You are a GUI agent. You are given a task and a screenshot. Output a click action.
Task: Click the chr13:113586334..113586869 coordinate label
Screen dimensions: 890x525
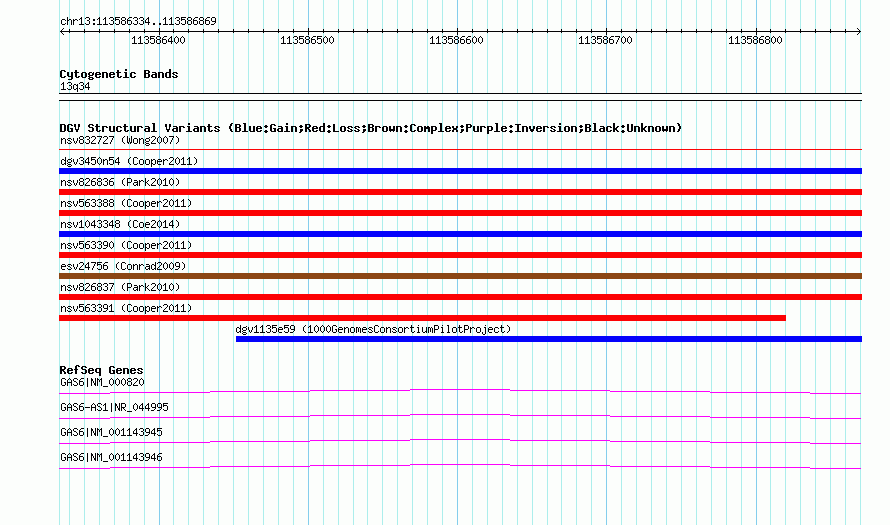[138, 22]
